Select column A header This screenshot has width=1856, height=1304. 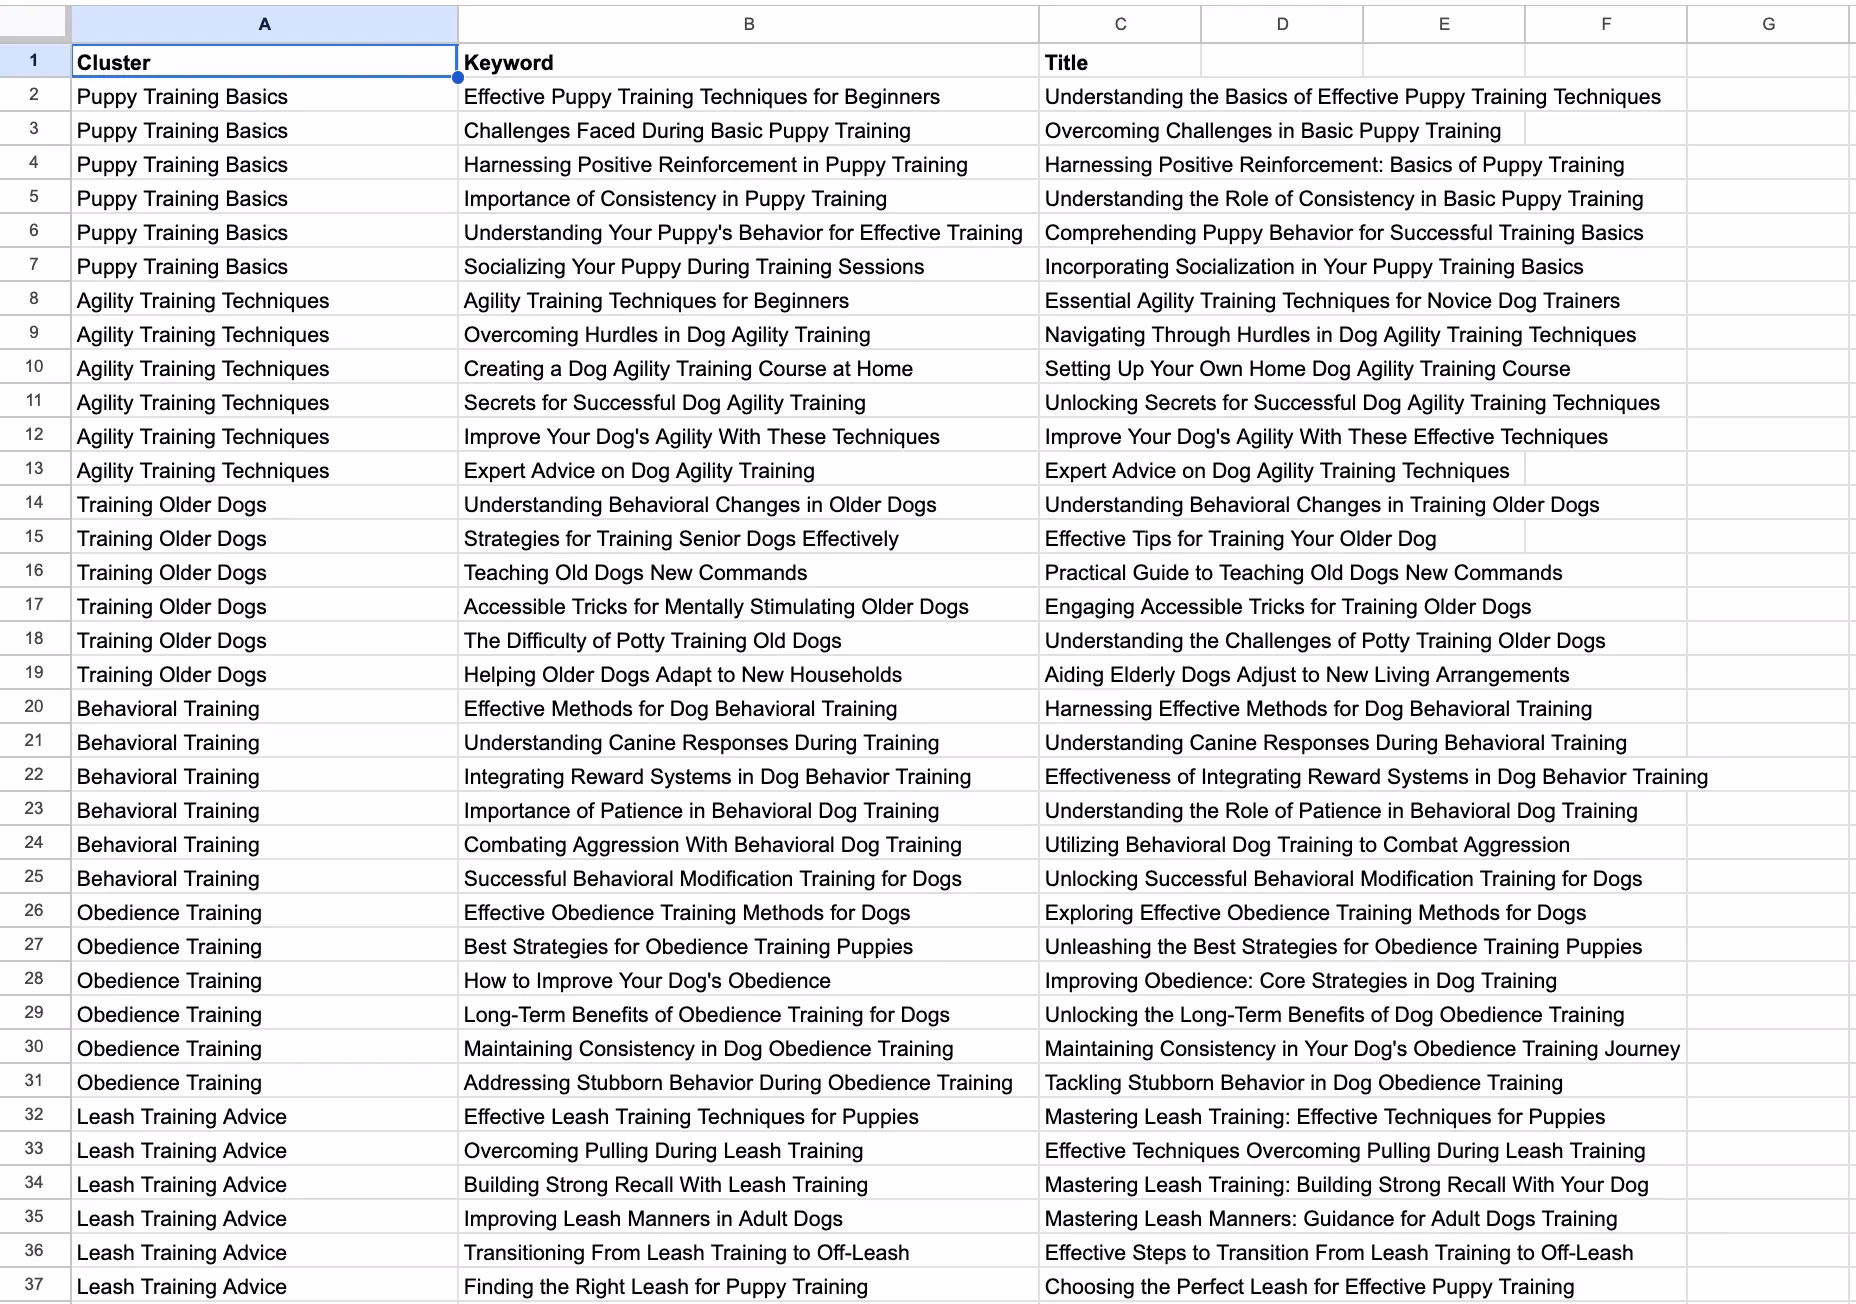(x=264, y=24)
